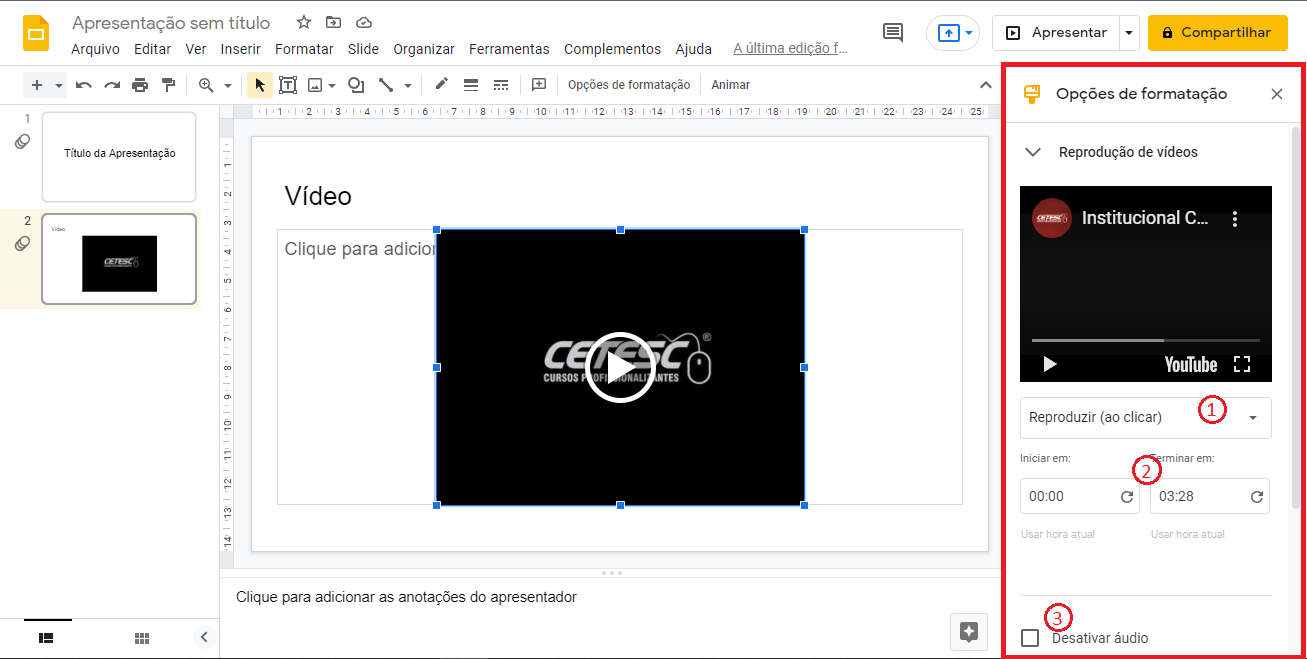Open the Explore button
The width and height of the screenshot is (1307, 659).
click(x=968, y=632)
